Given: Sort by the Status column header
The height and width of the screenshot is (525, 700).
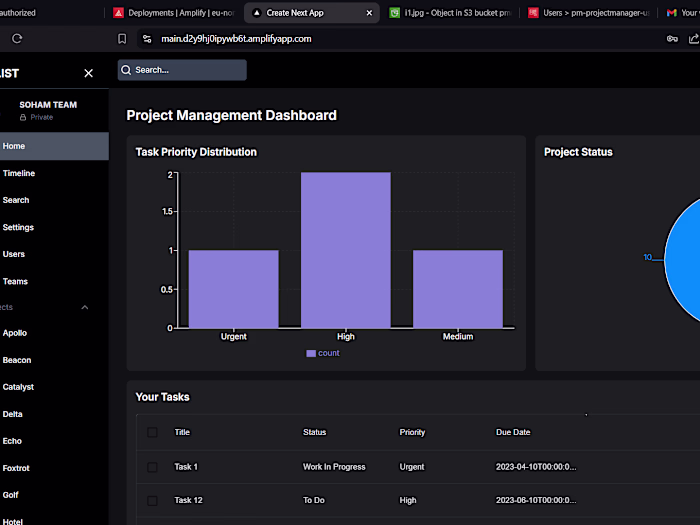Looking at the screenshot, I should tap(315, 432).
